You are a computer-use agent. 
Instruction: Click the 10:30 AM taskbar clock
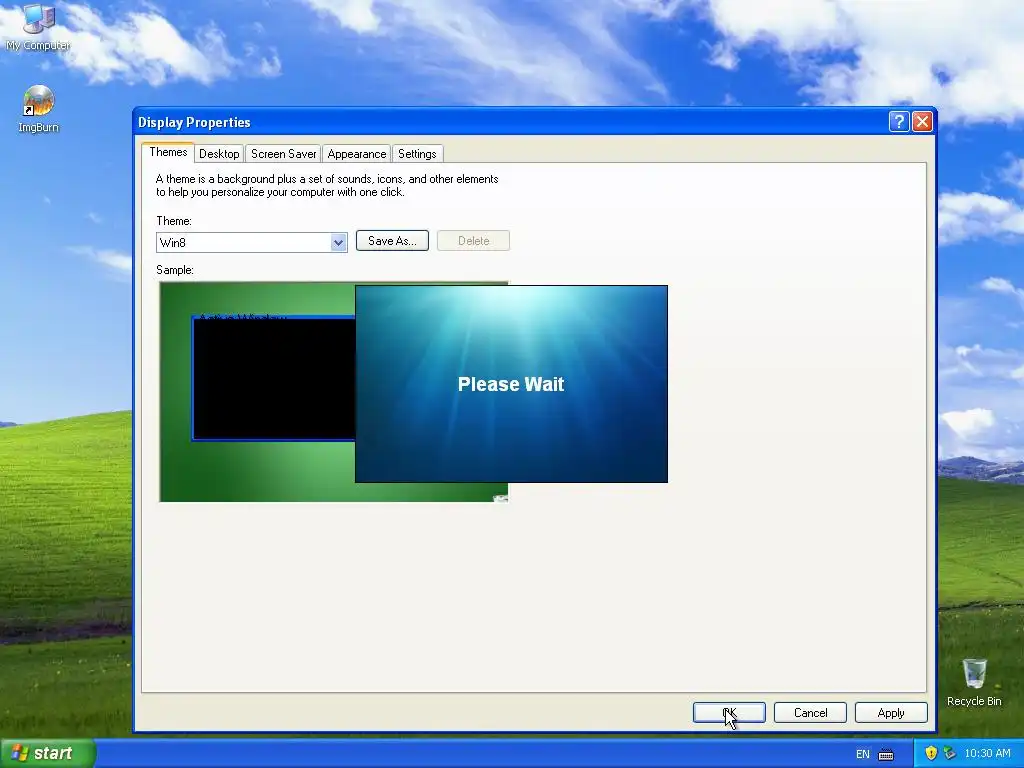pyautogui.click(x=987, y=753)
